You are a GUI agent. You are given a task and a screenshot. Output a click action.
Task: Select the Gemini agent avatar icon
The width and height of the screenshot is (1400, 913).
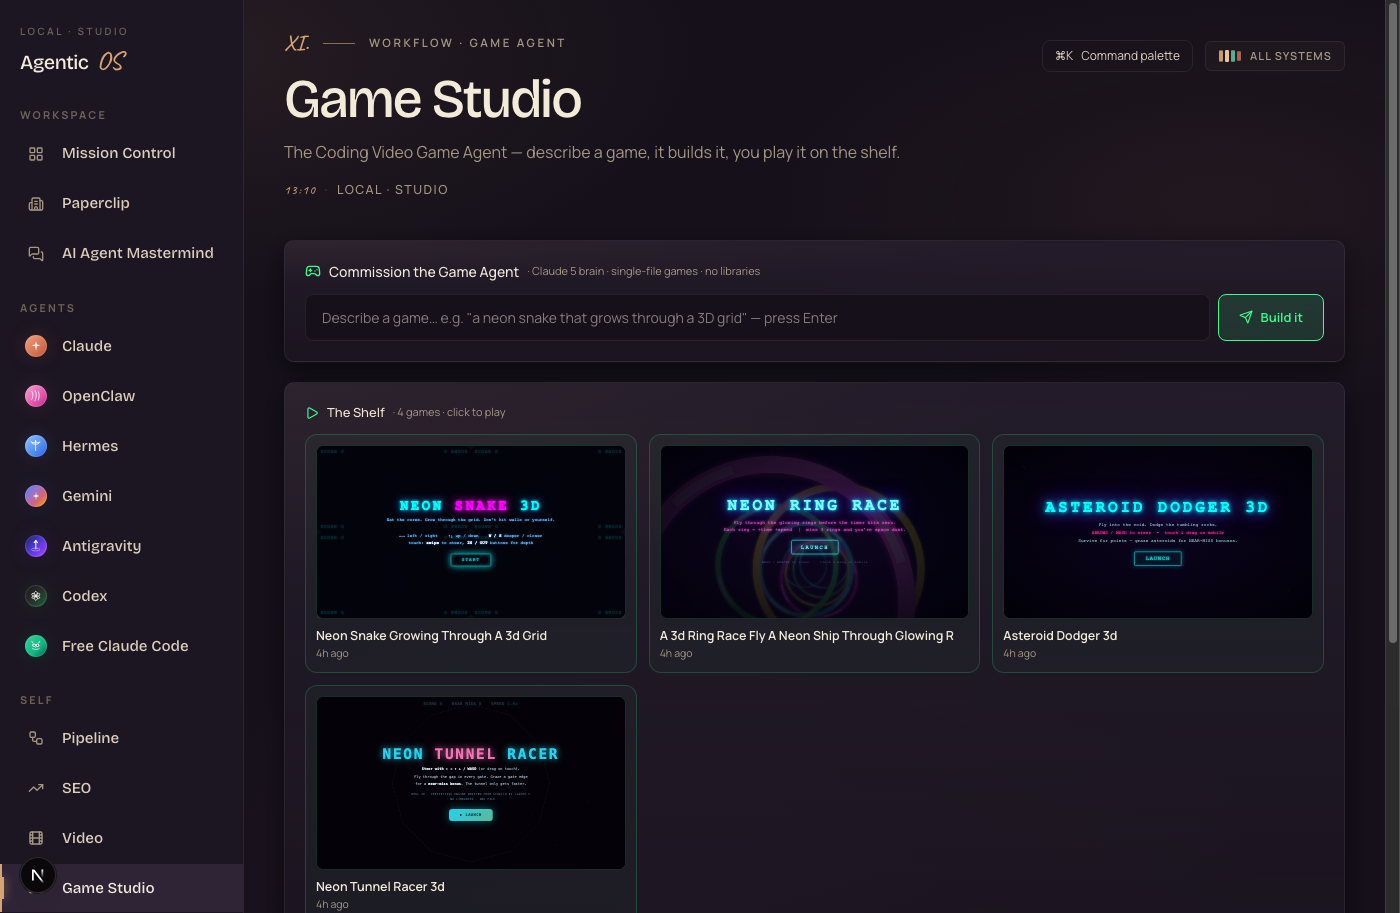(36, 496)
